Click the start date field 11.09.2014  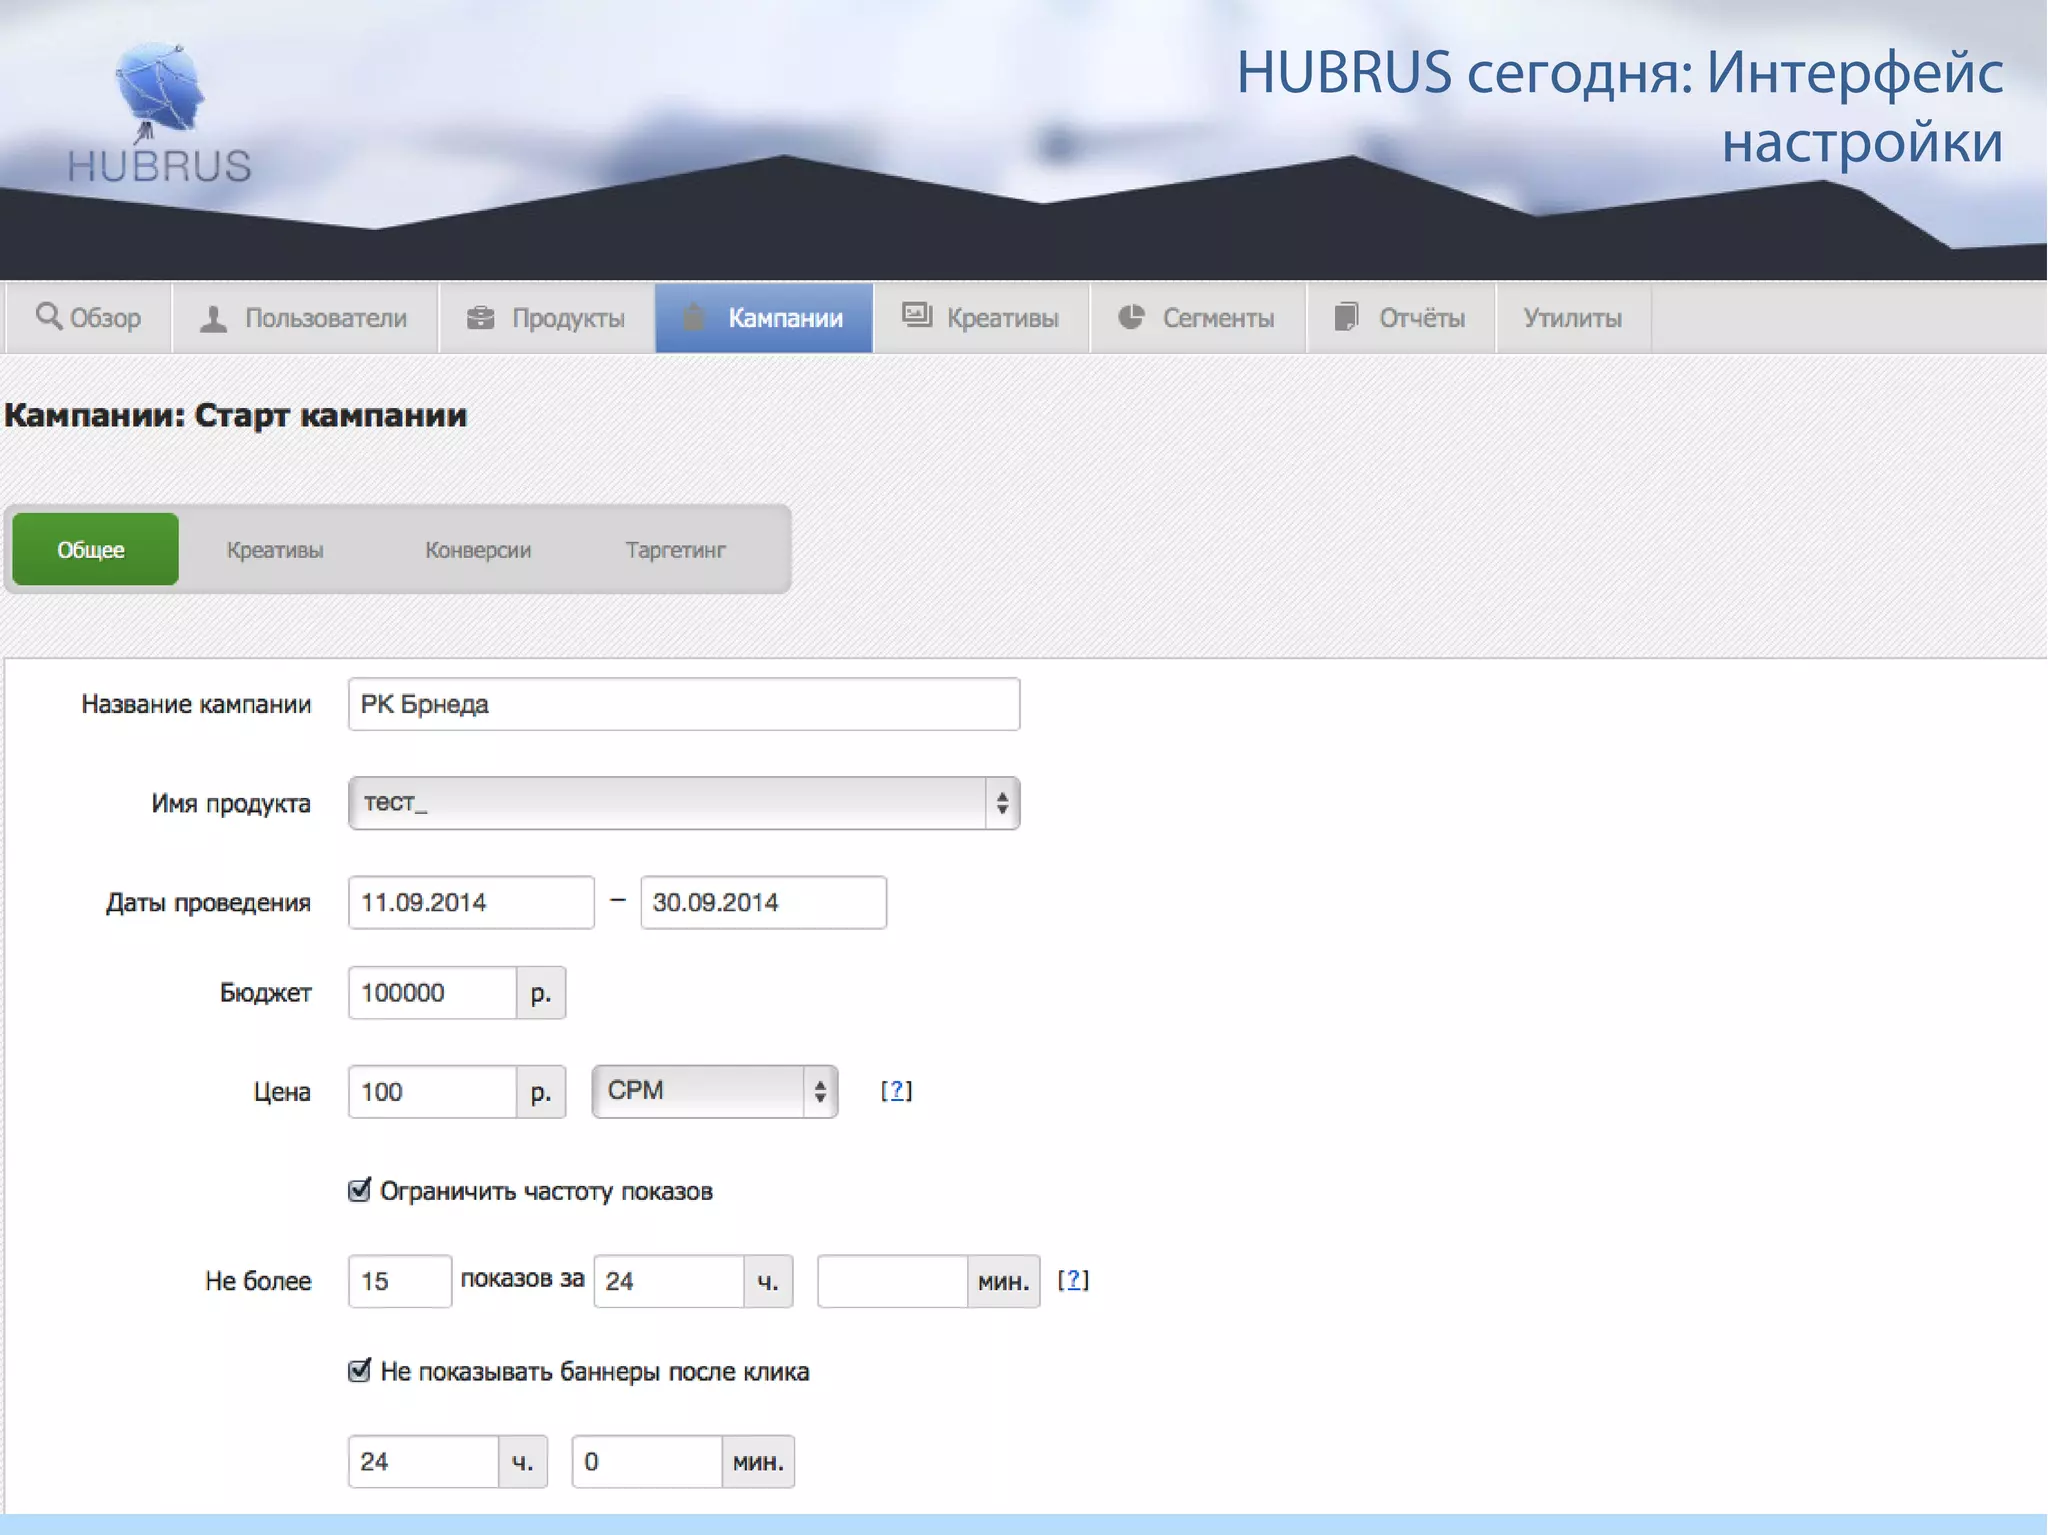pos(471,902)
